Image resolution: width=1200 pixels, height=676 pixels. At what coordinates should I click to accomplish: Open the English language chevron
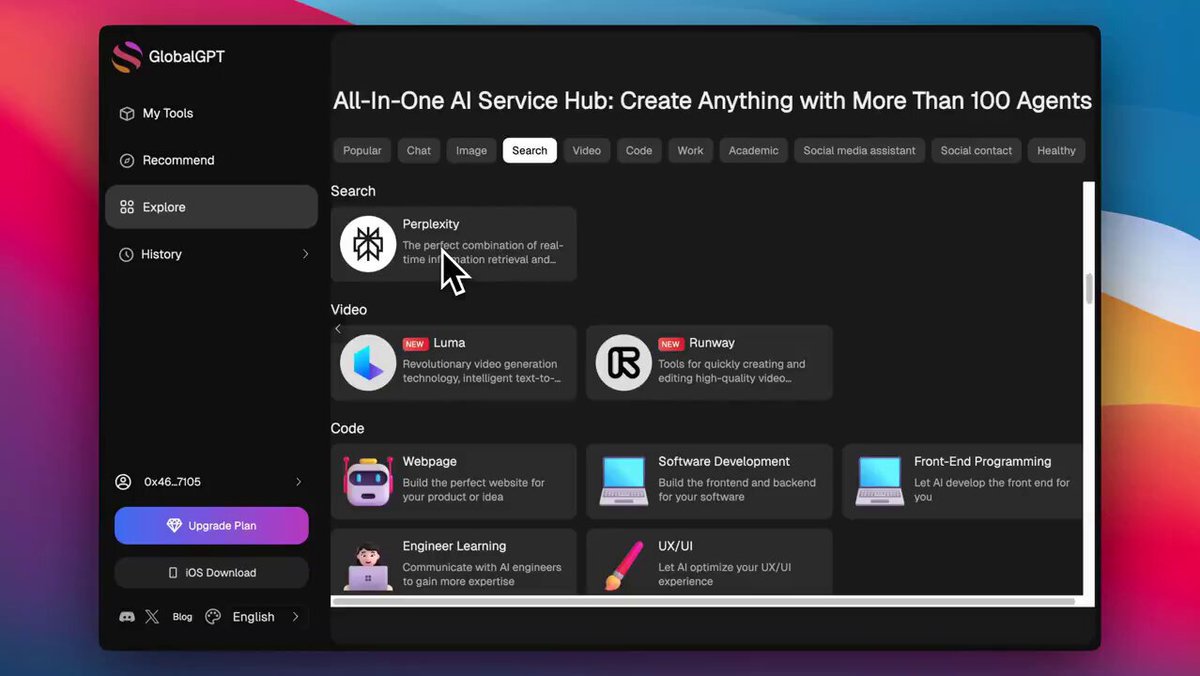pyautogui.click(x=295, y=617)
